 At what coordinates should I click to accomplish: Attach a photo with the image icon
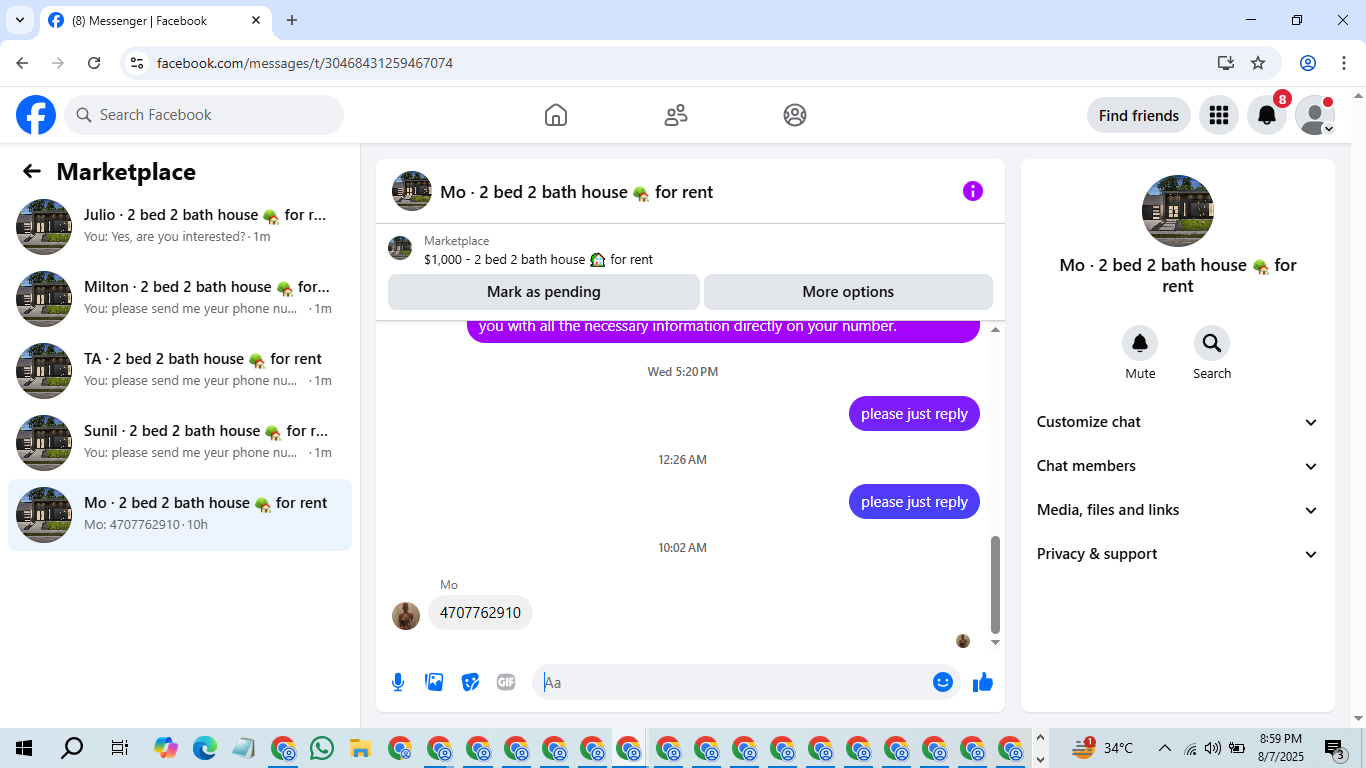click(x=434, y=682)
